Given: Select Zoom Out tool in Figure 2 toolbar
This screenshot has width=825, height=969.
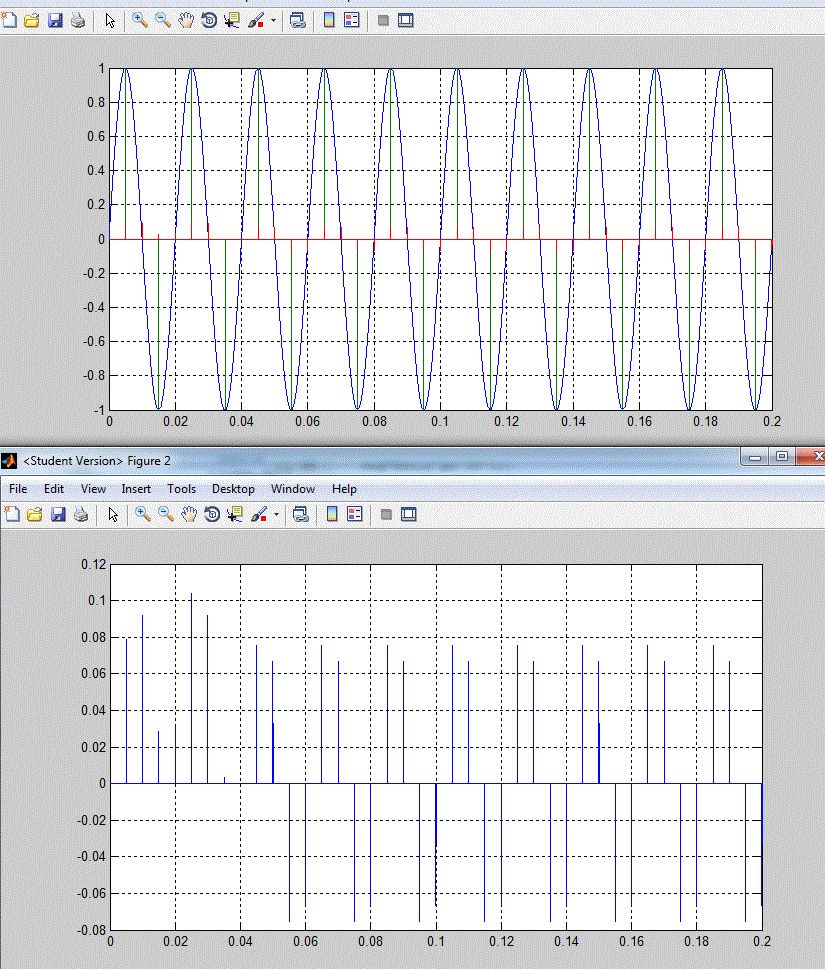Looking at the screenshot, I should (x=166, y=514).
